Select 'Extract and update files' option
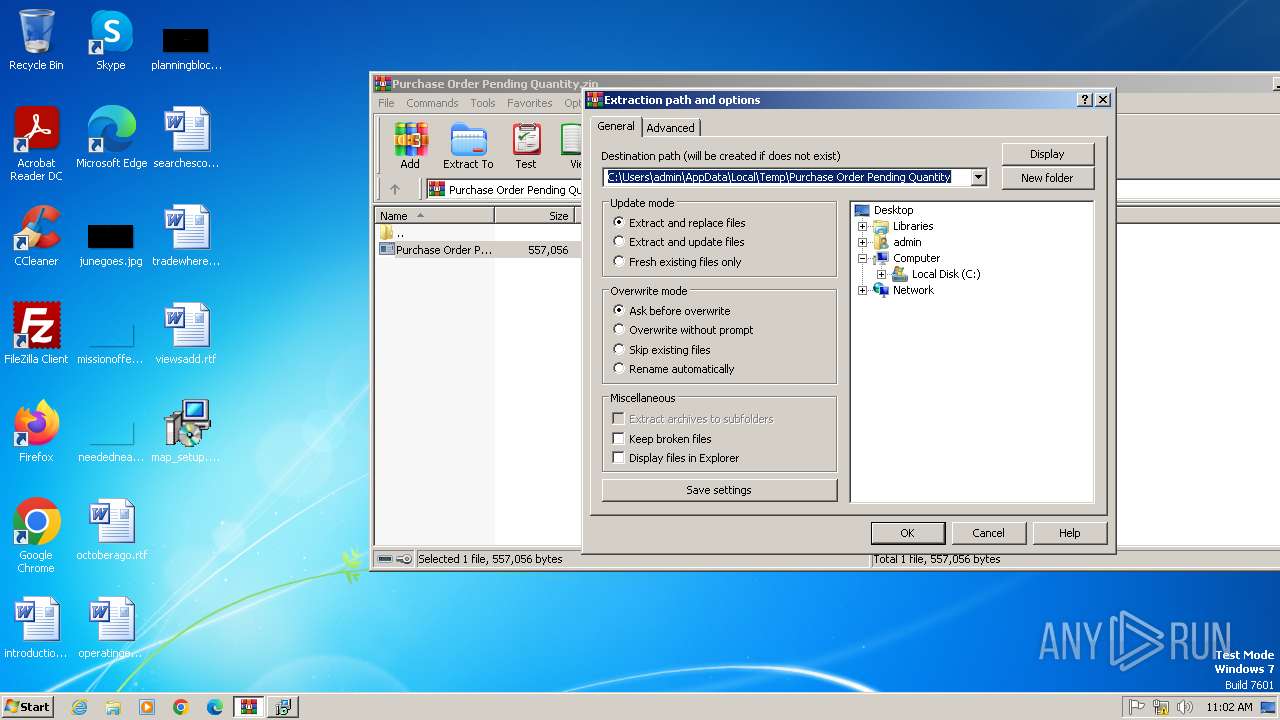 [679, 242]
